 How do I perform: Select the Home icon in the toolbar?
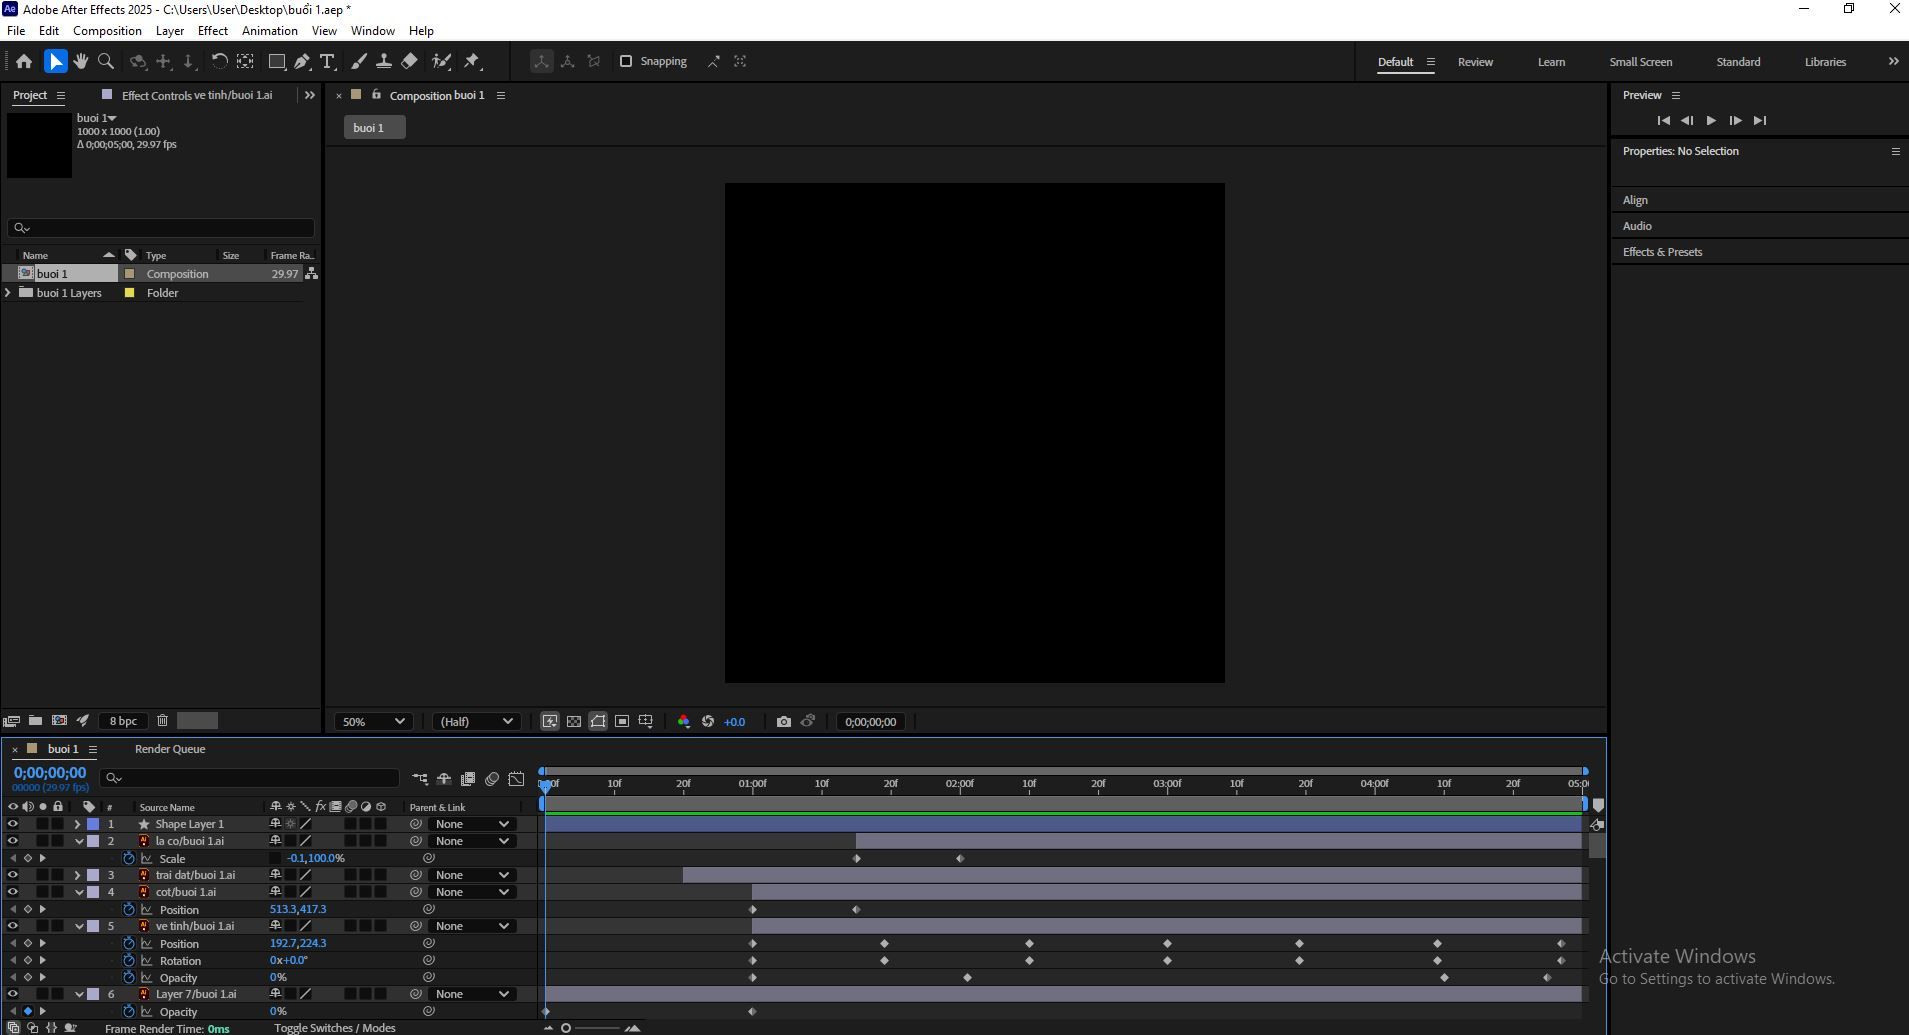[24, 61]
